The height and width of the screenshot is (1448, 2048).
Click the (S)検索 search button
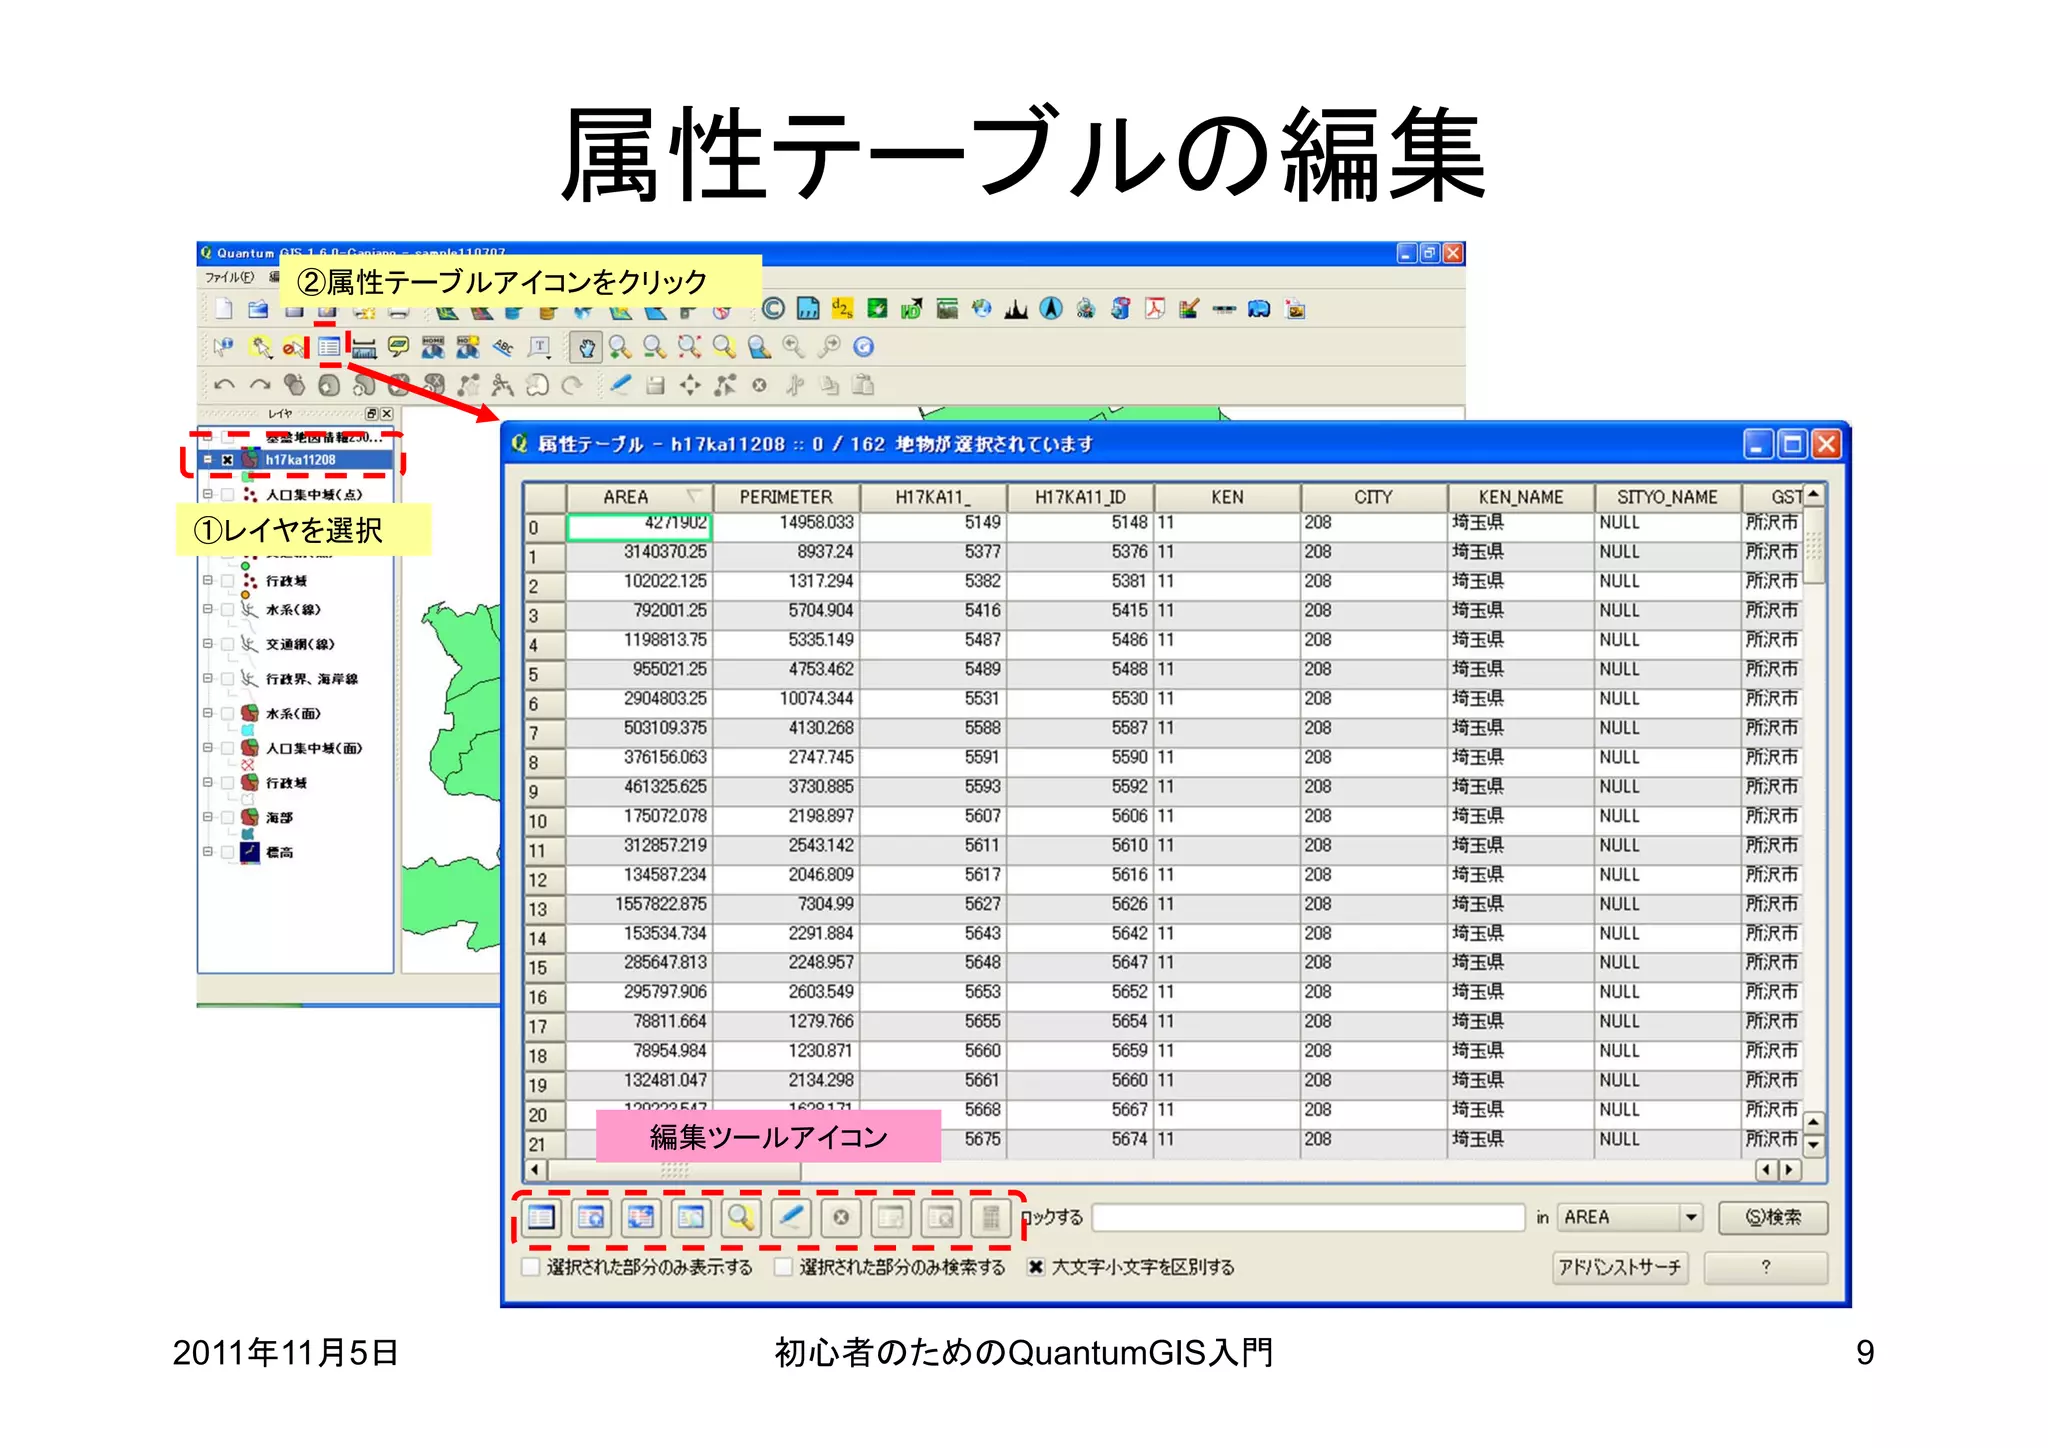tap(1773, 1217)
